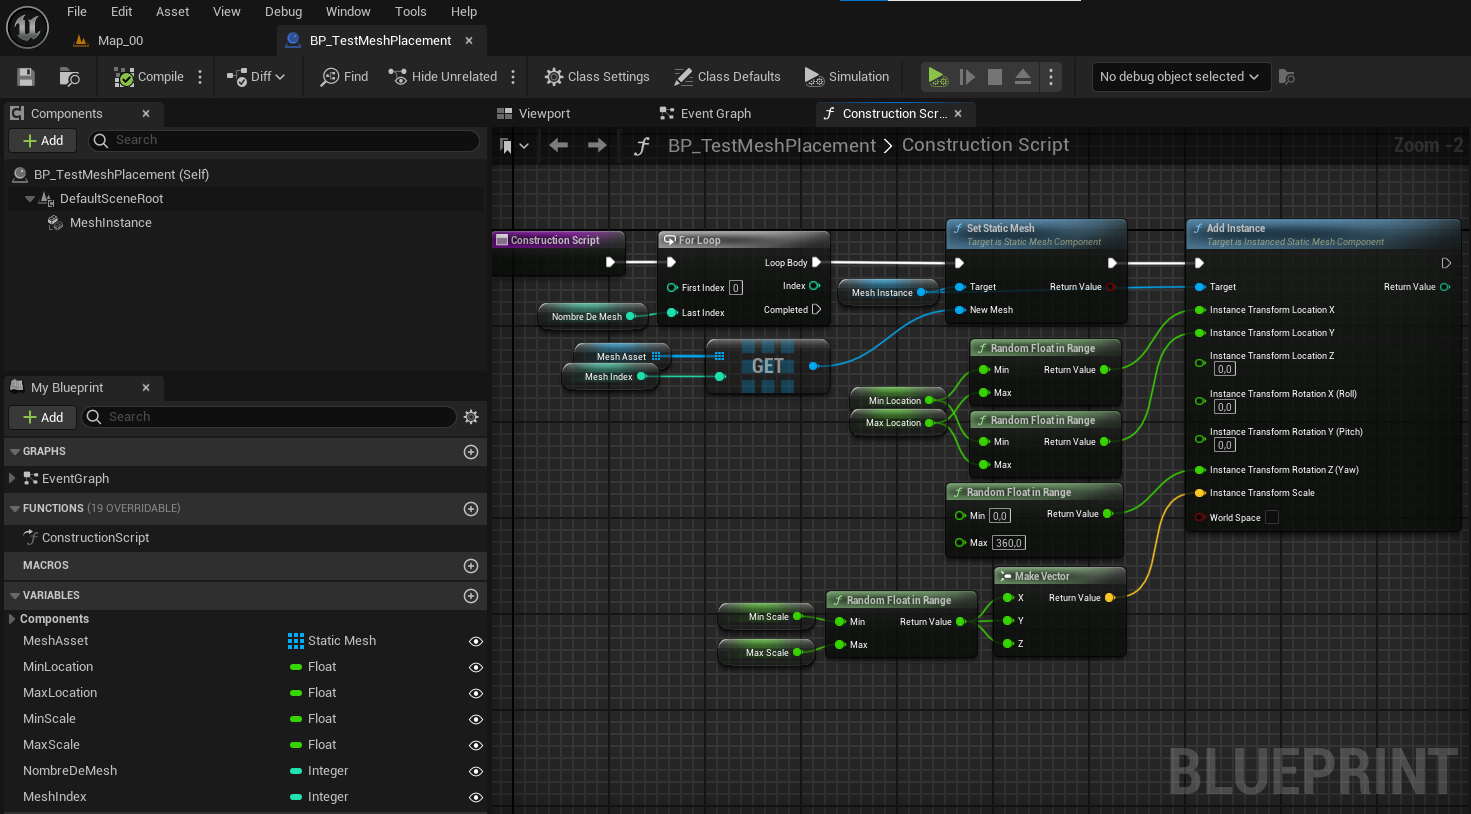Click the Browse to asset icon in the toolbar
This screenshot has width=1471, height=814.
(x=70, y=77)
